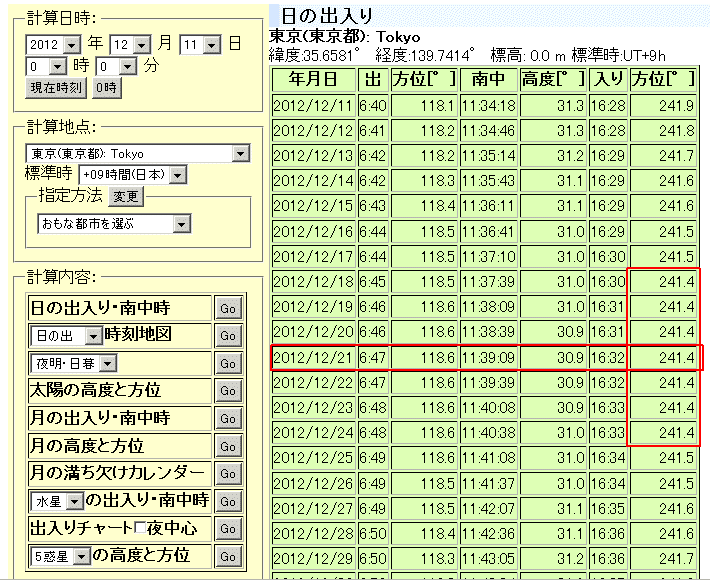710x580 pixels.
Task: Click the 入り column header
Action: [608, 79]
